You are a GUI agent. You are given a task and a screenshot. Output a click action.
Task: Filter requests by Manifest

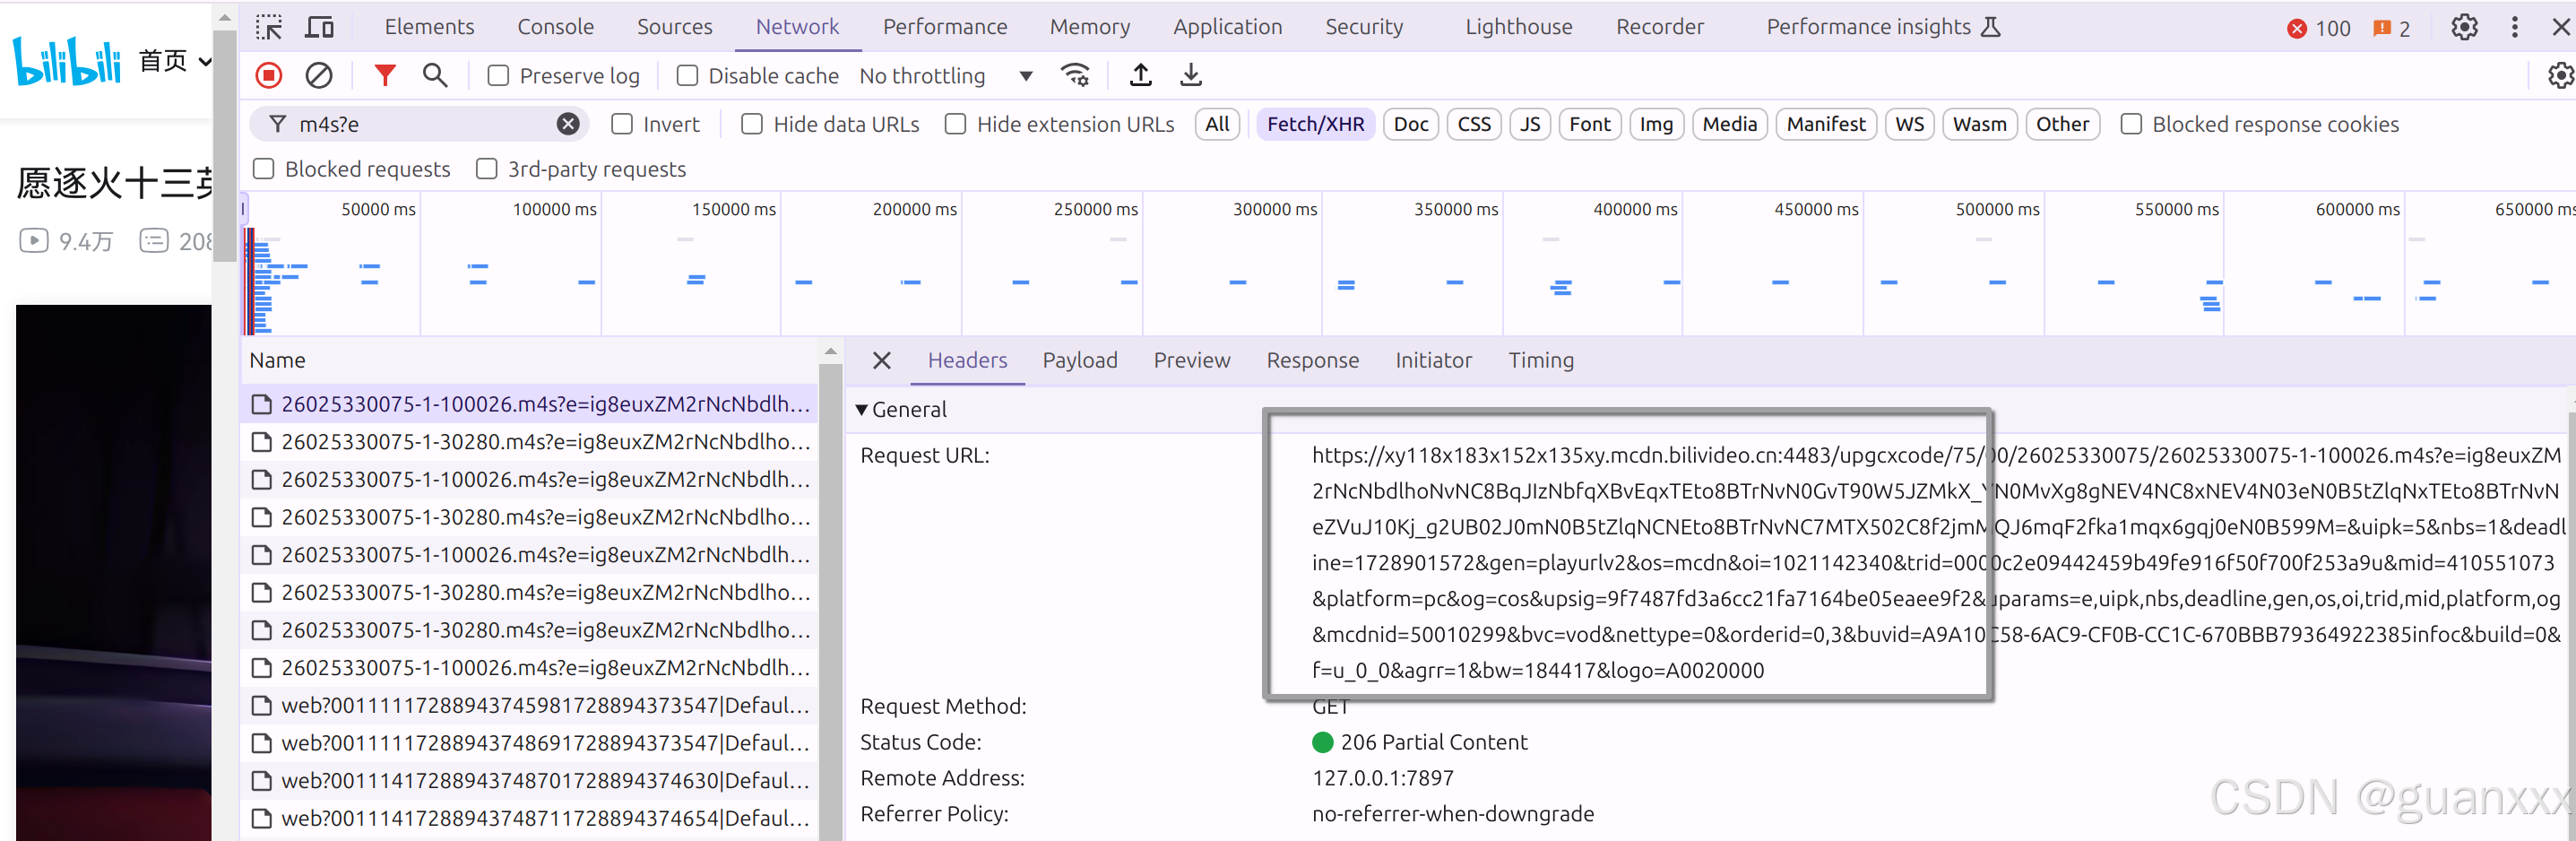click(1826, 124)
